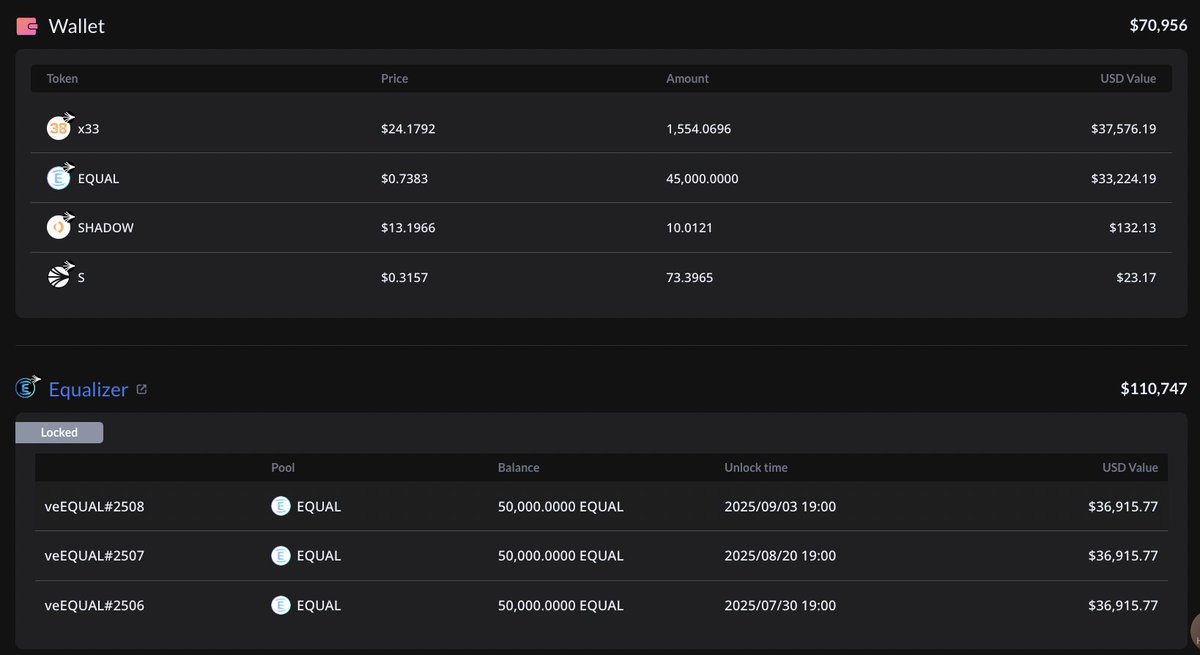
Task: Open the Equalizer protocol link
Action: (x=88, y=390)
